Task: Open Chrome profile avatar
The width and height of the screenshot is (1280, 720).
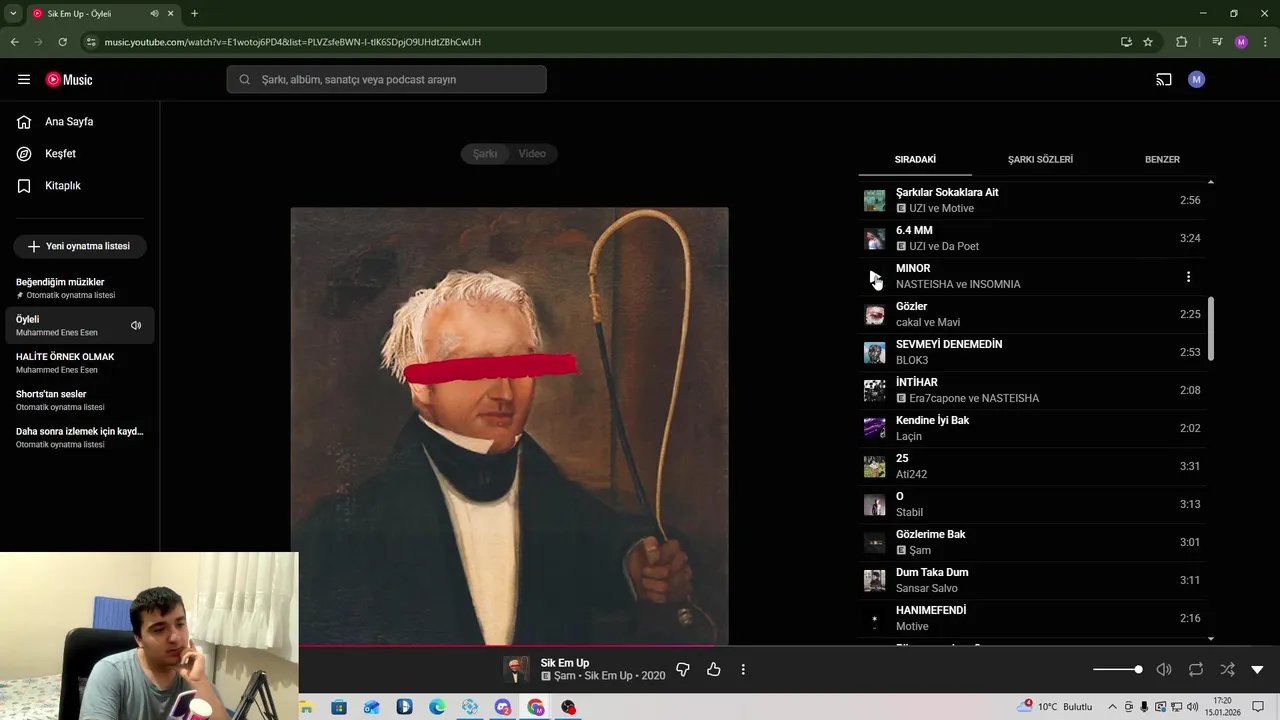Action: click(1241, 42)
